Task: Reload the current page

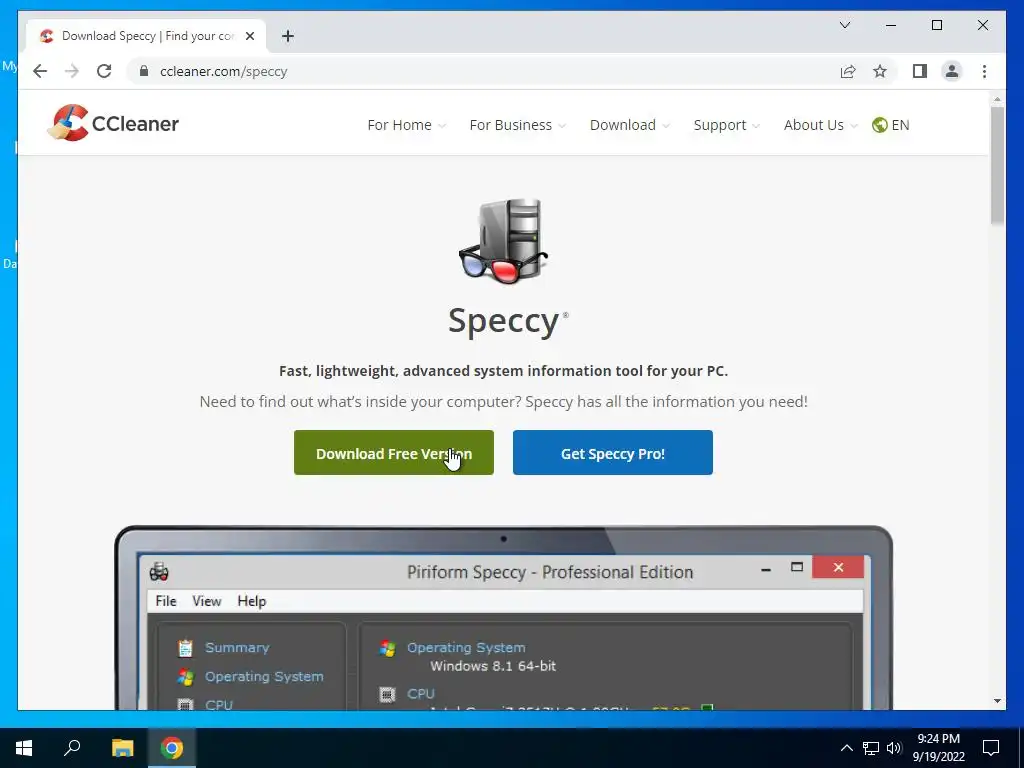Action: [x=104, y=71]
